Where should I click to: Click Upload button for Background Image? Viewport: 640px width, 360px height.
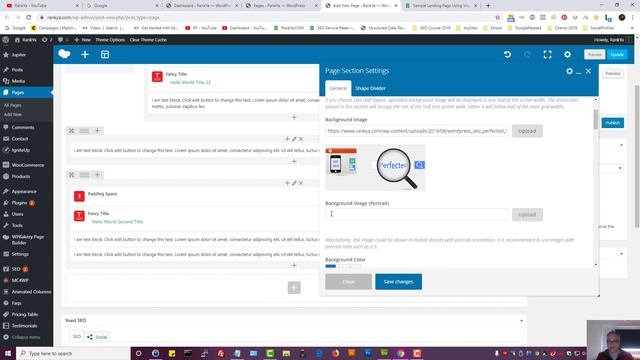click(x=527, y=131)
